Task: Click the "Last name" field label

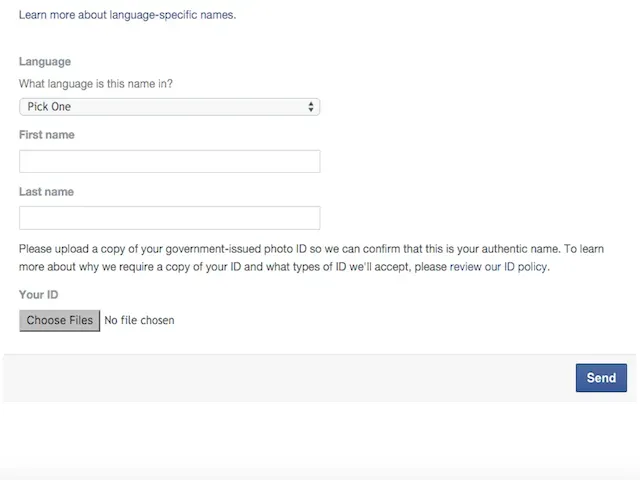Action: (x=46, y=192)
